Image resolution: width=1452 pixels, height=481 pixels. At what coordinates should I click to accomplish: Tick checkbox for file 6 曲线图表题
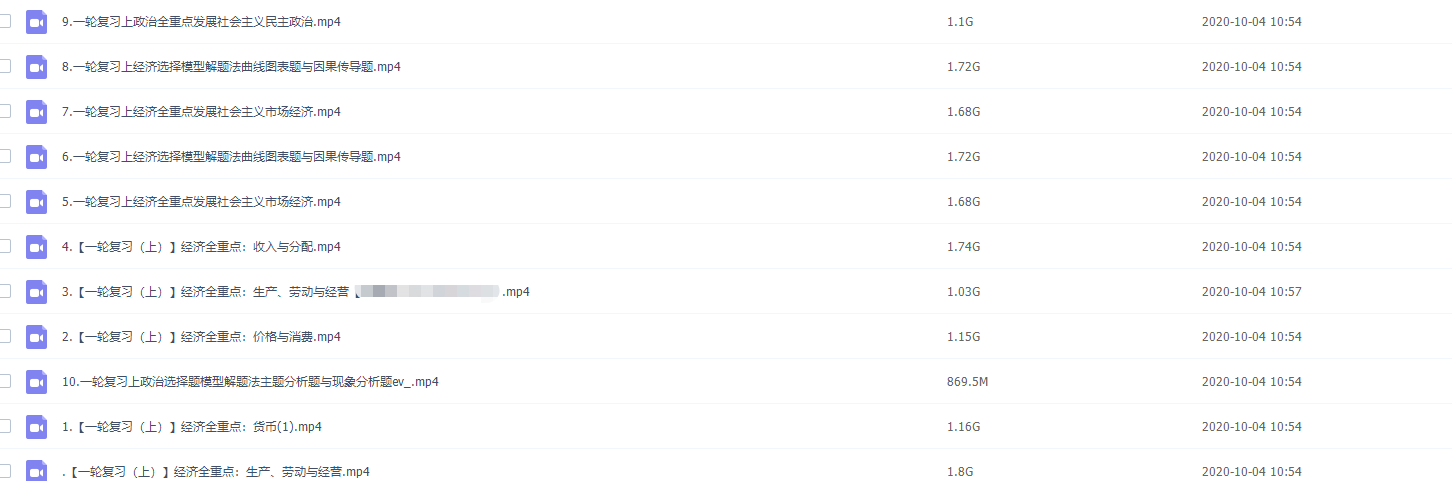click(5, 156)
